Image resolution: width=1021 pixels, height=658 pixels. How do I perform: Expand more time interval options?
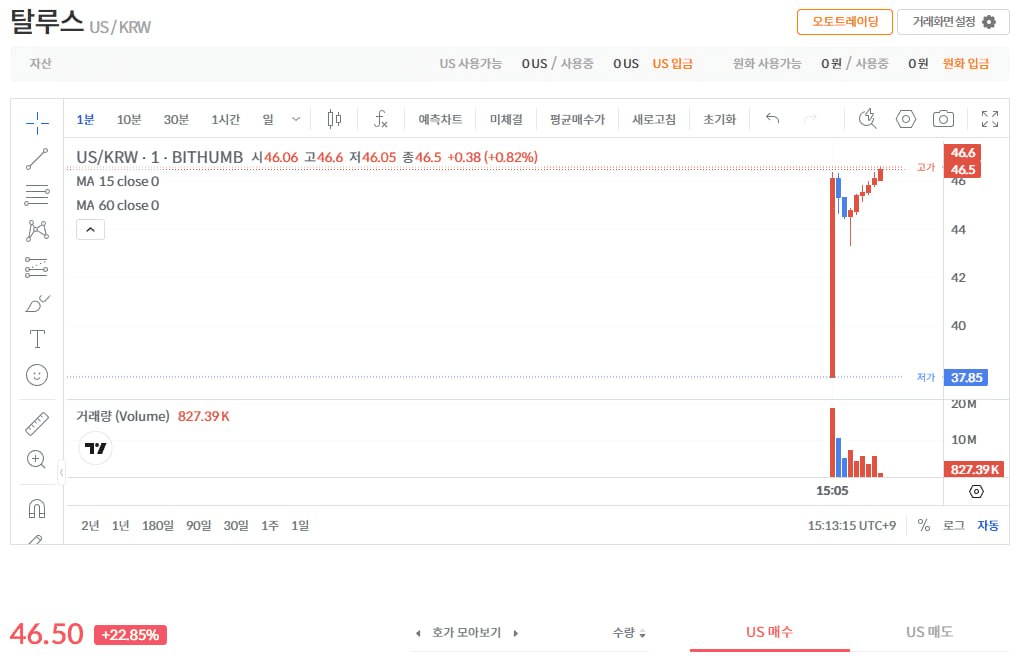point(296,119)
